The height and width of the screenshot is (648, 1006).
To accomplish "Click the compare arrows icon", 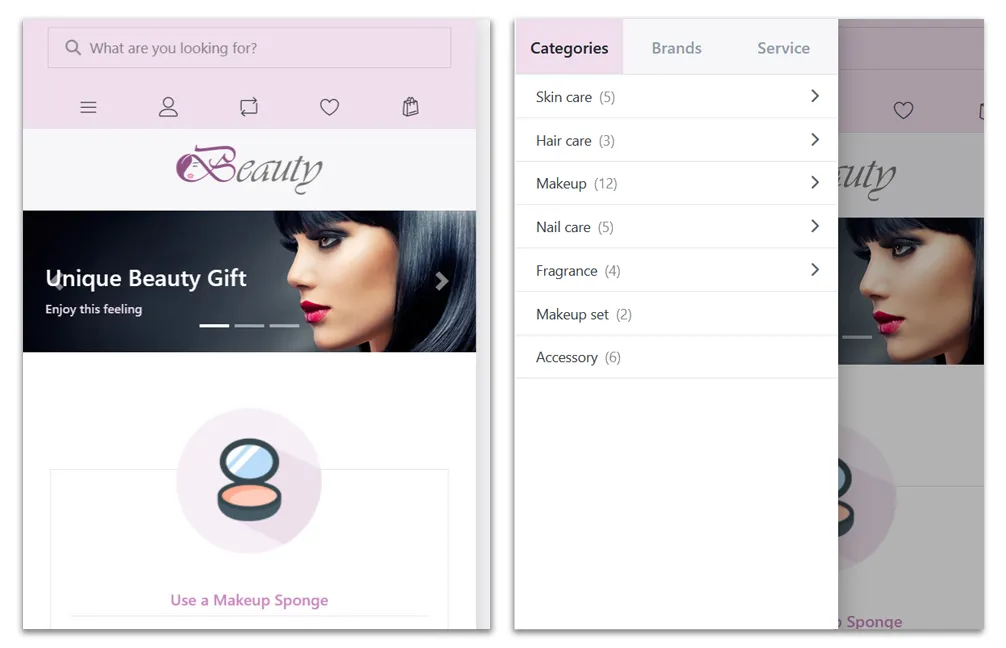I will pos(249,107).
